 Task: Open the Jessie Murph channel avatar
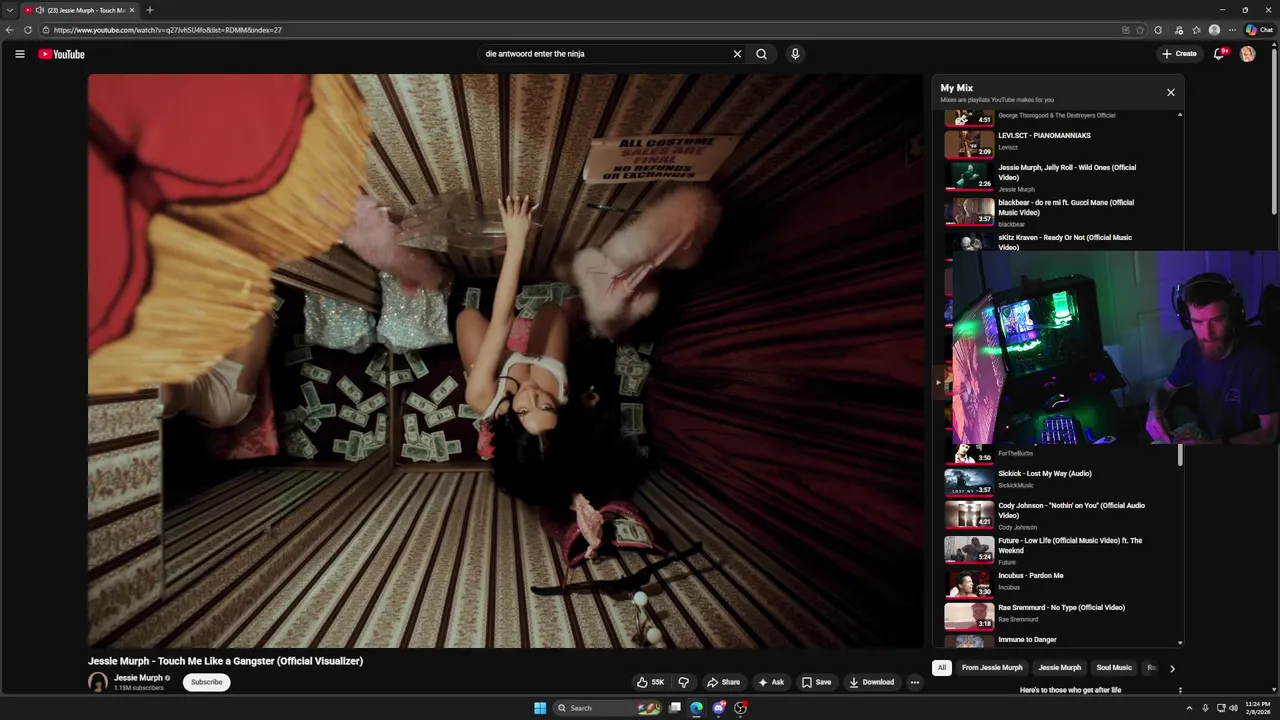pos(98,682)
